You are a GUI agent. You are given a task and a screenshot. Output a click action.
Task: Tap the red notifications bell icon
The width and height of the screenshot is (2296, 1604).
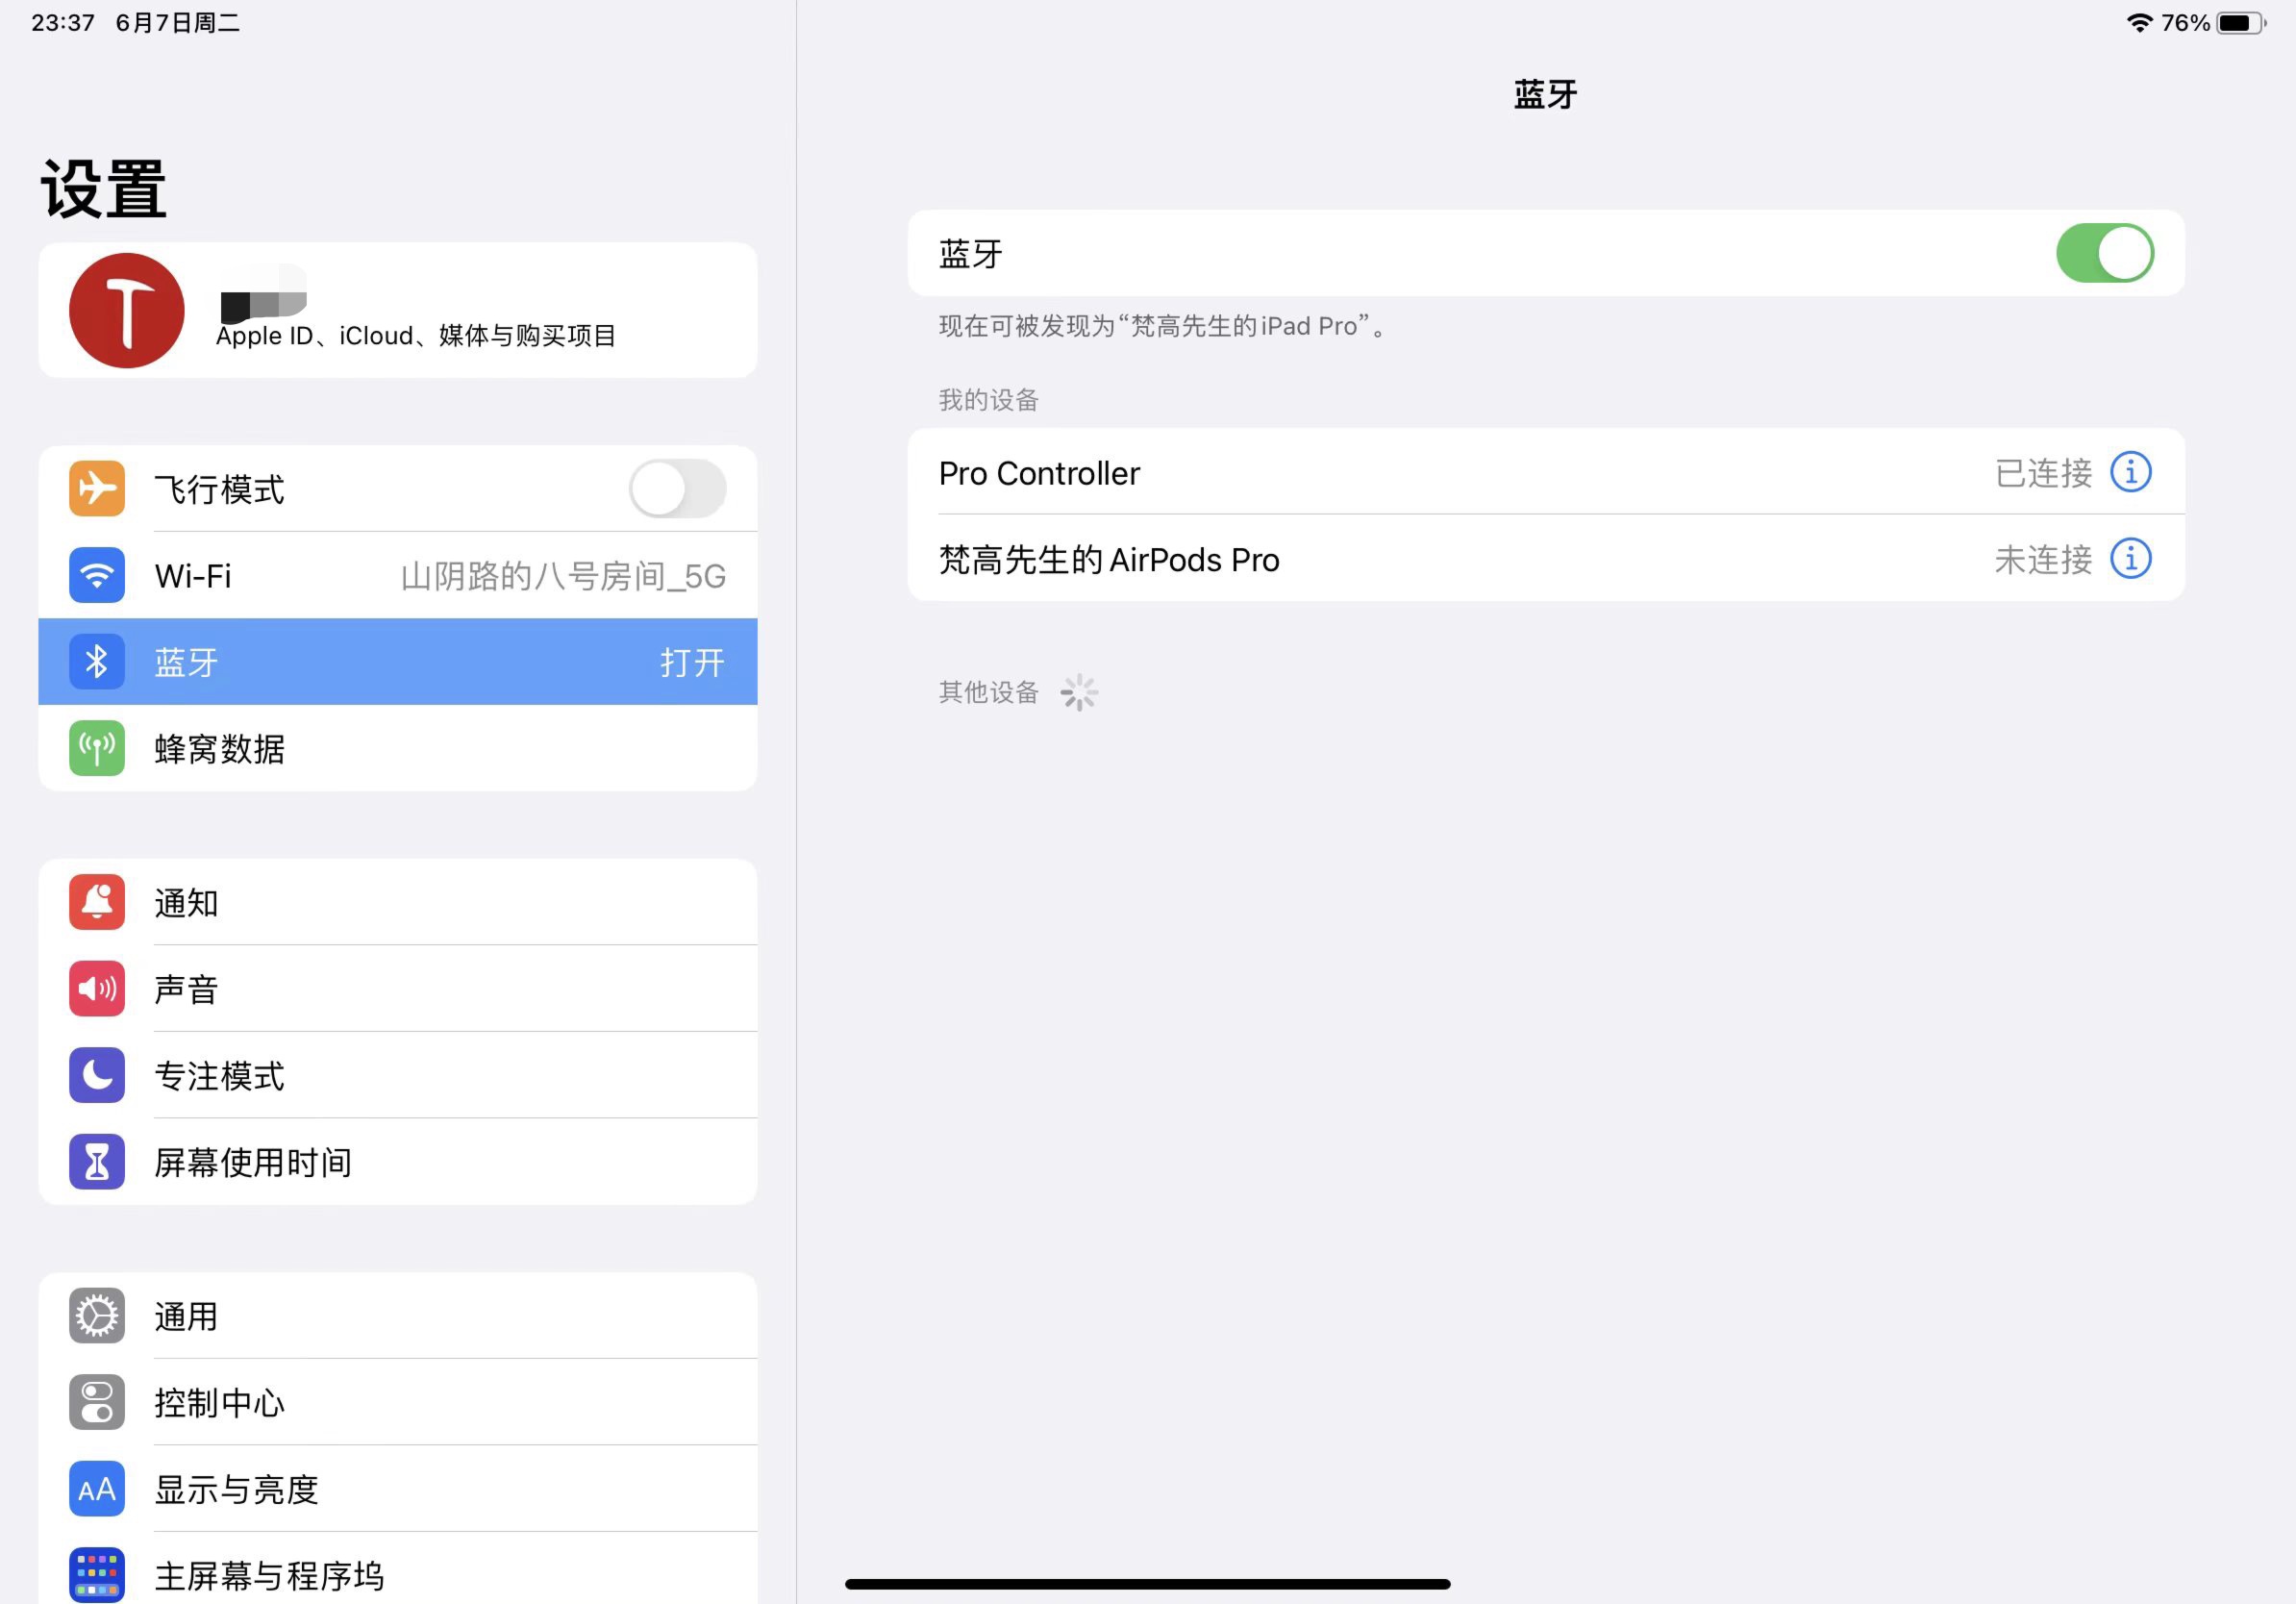97,902
